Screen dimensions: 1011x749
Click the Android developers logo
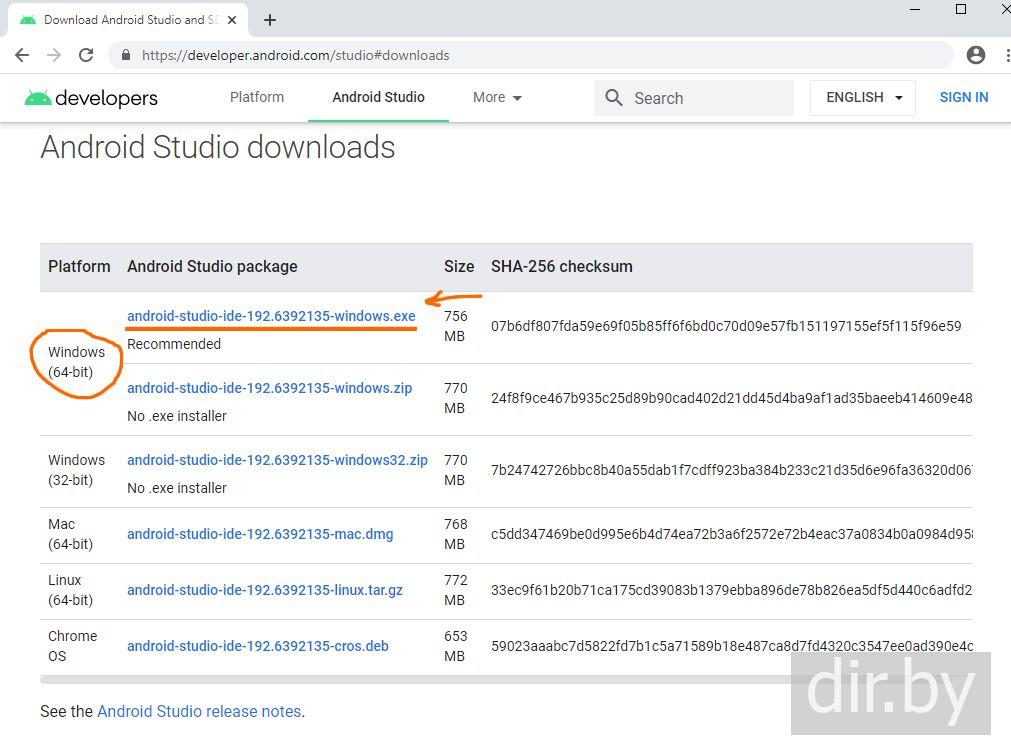click(x=91, y=98)
